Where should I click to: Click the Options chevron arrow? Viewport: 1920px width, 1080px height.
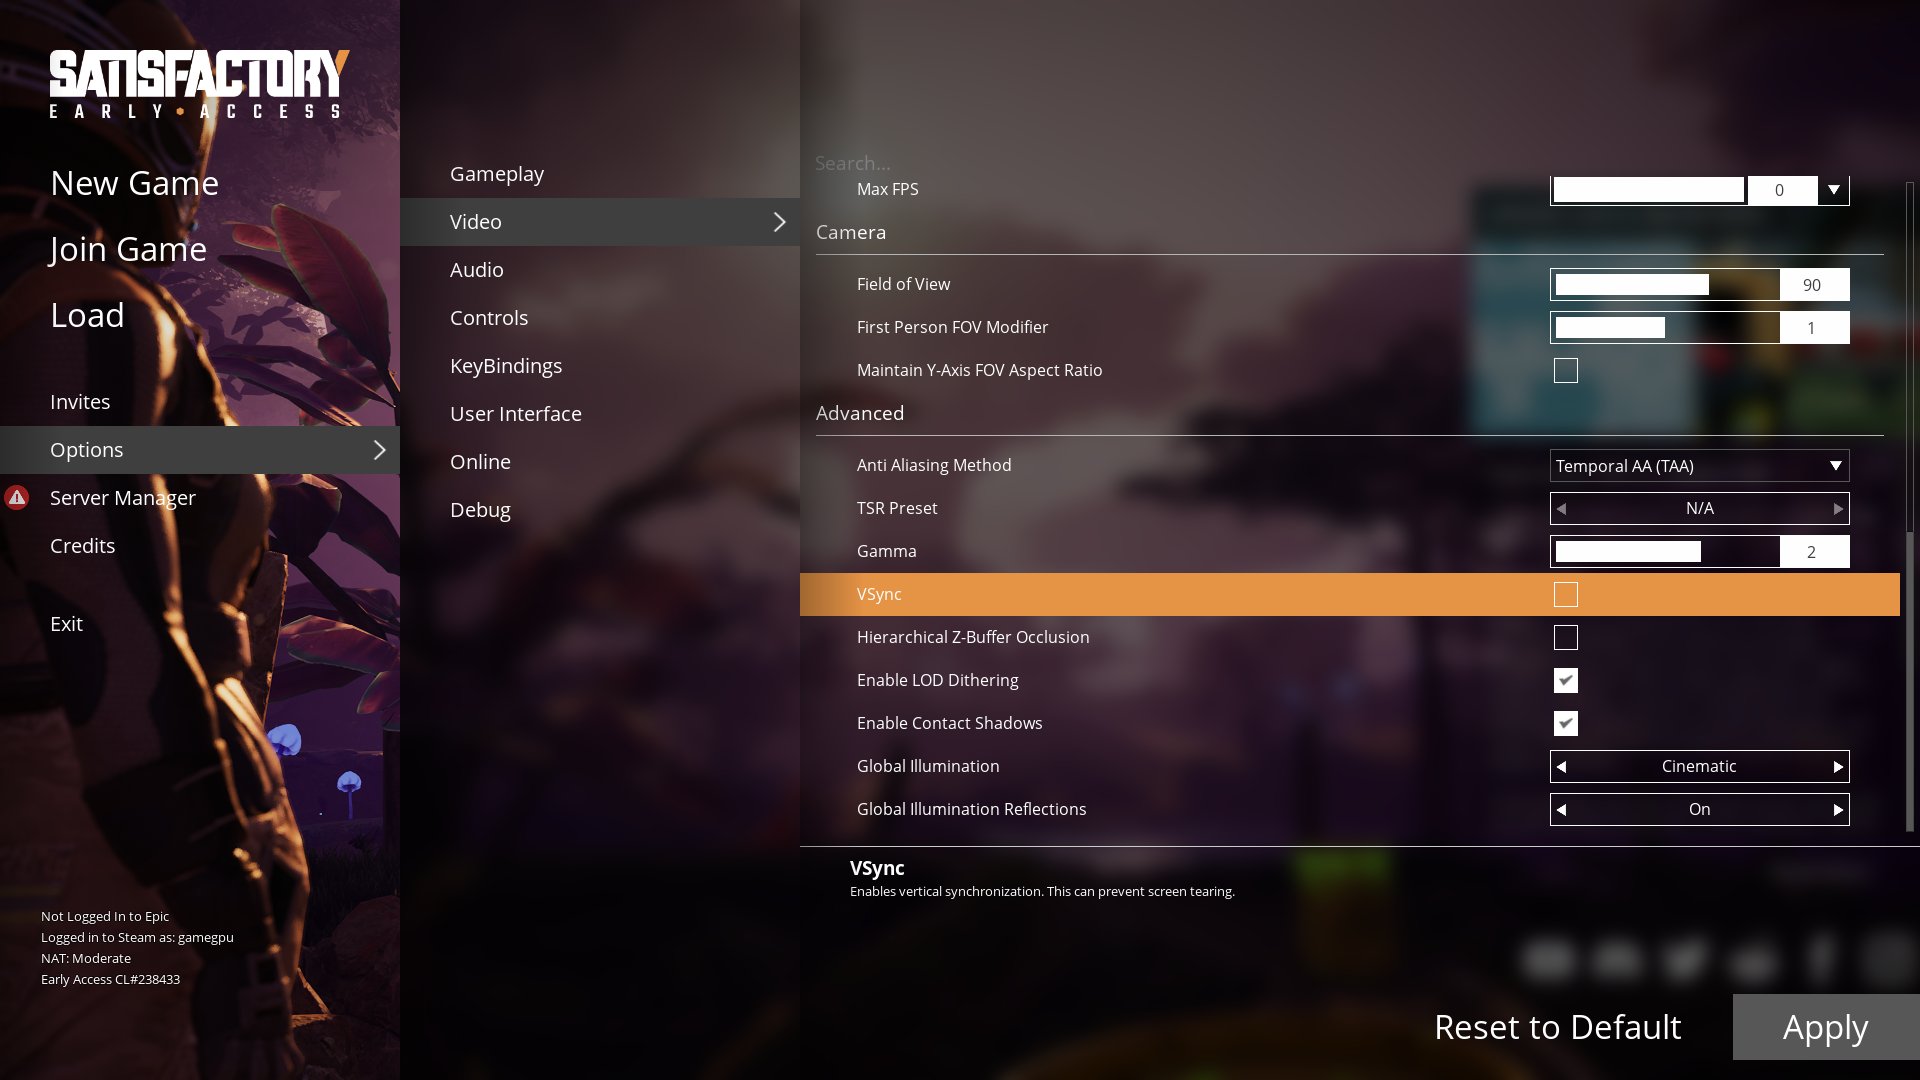point(380,450)
